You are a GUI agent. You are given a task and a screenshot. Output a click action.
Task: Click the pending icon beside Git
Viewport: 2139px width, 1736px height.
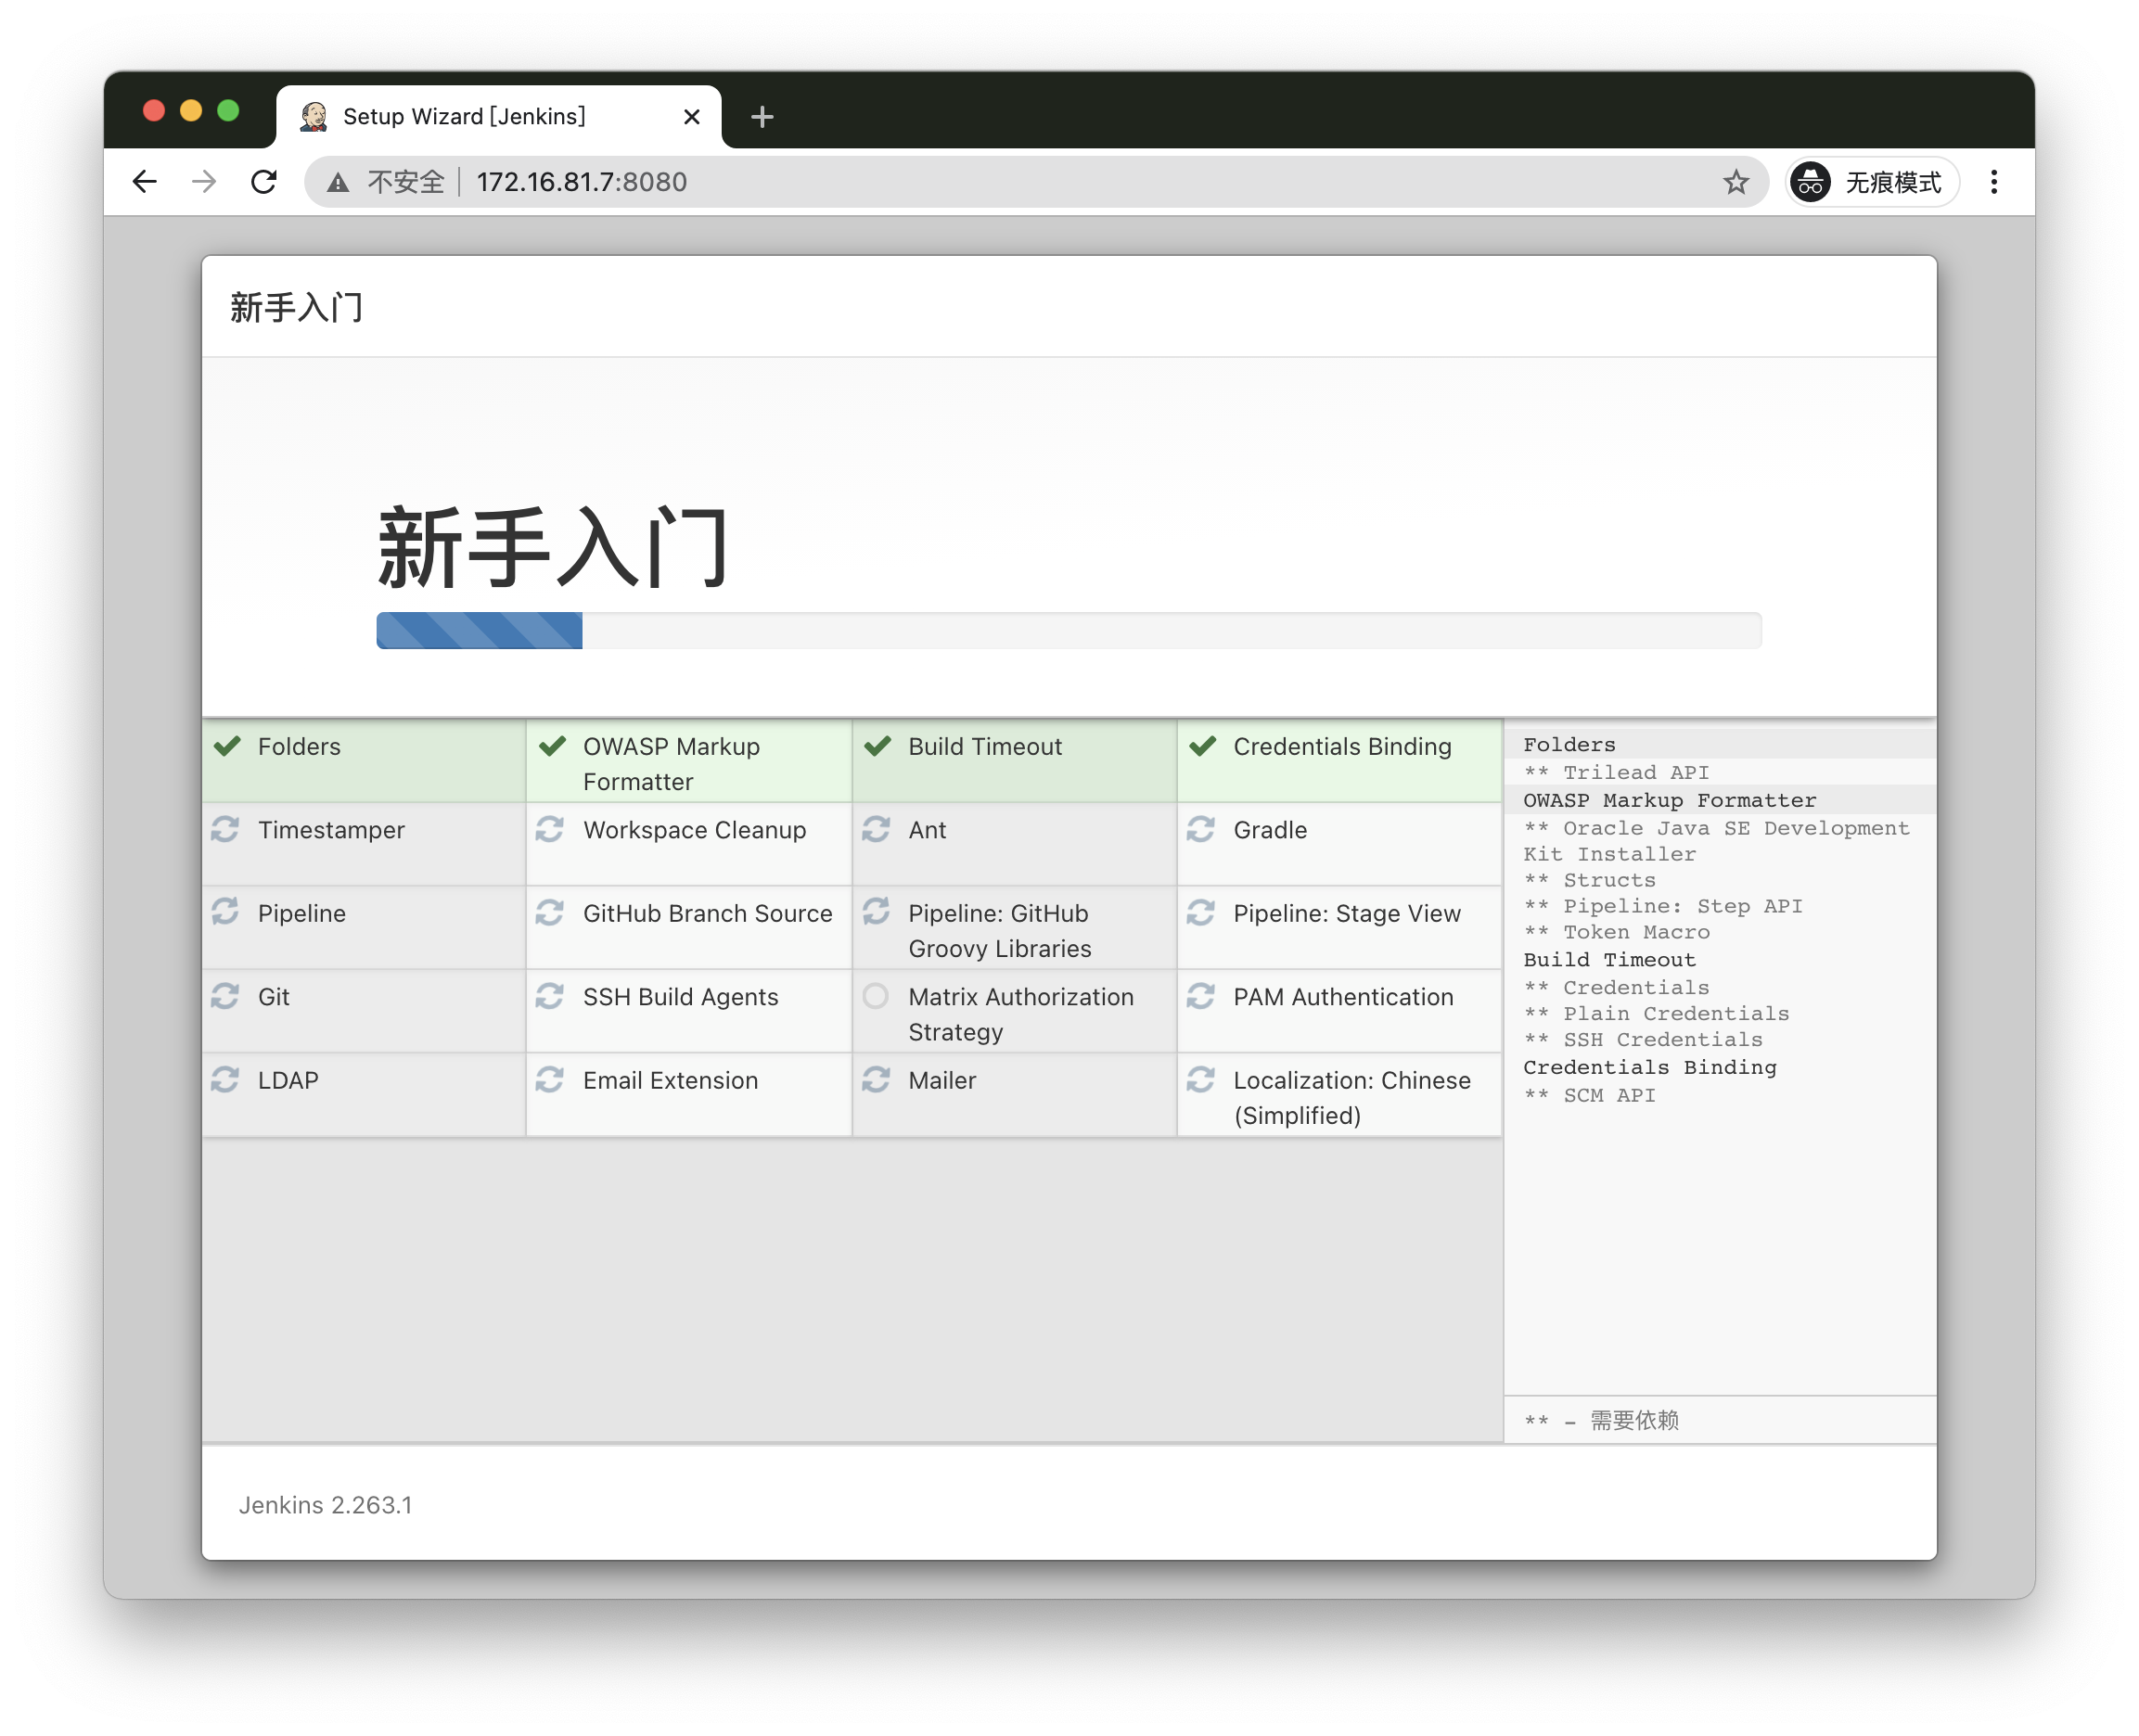[225, 996]
